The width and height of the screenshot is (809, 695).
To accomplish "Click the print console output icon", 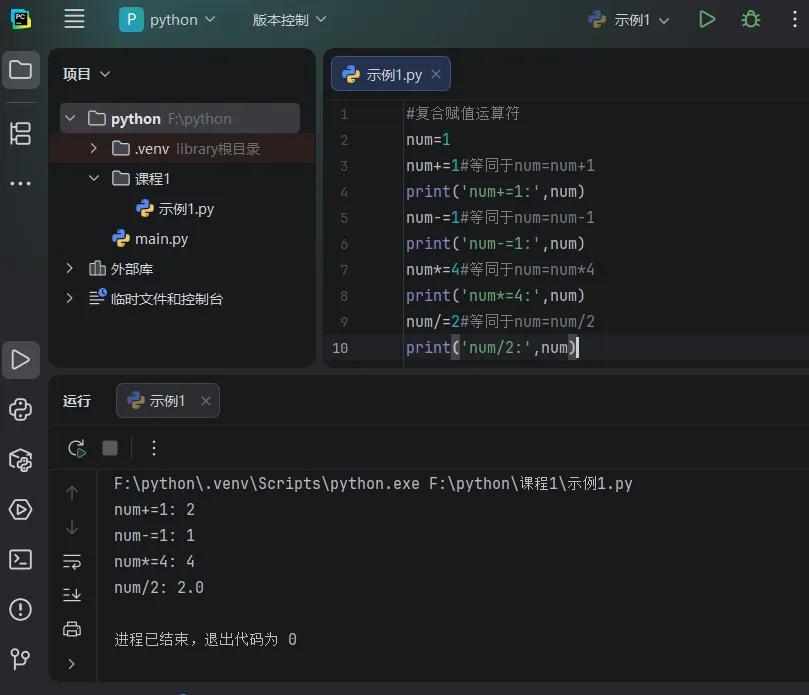I will coord(72,629).
